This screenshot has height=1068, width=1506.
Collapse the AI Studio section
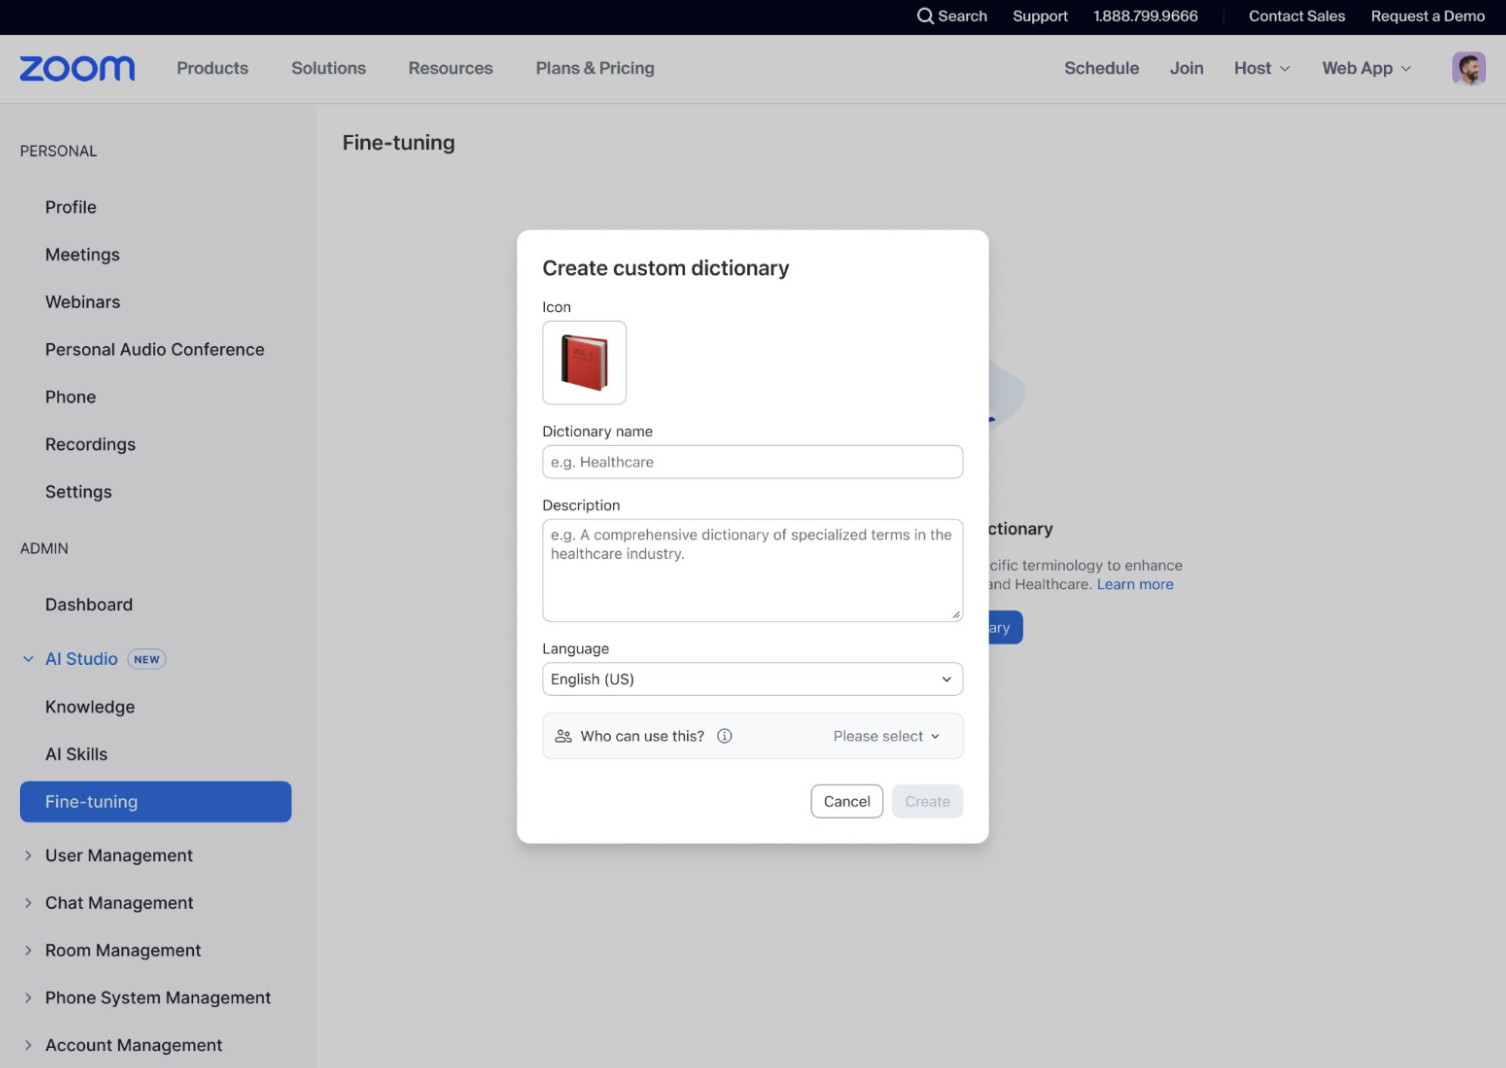(x=28, y=659)
